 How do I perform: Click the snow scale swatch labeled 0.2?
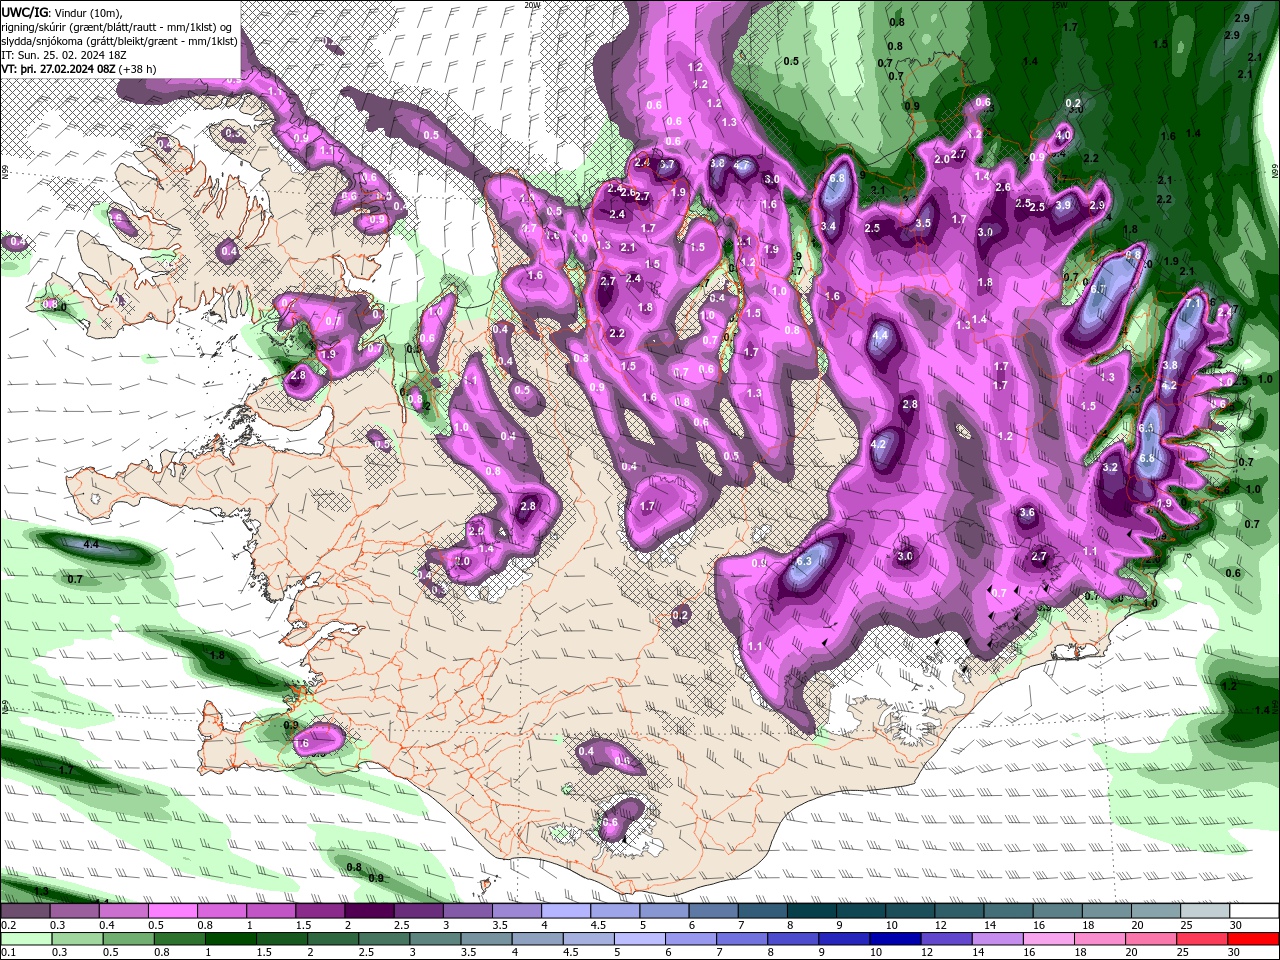(25, 911)
